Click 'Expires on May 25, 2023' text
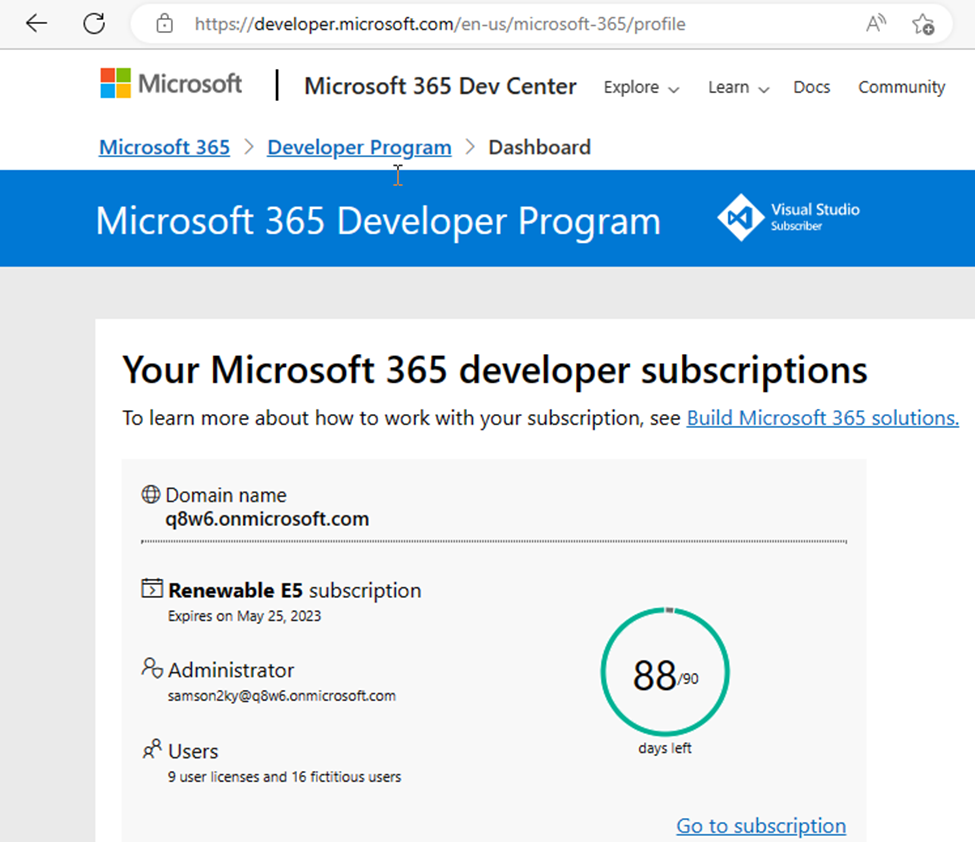The width and height of the screenshot is (975, 842). 244,616
